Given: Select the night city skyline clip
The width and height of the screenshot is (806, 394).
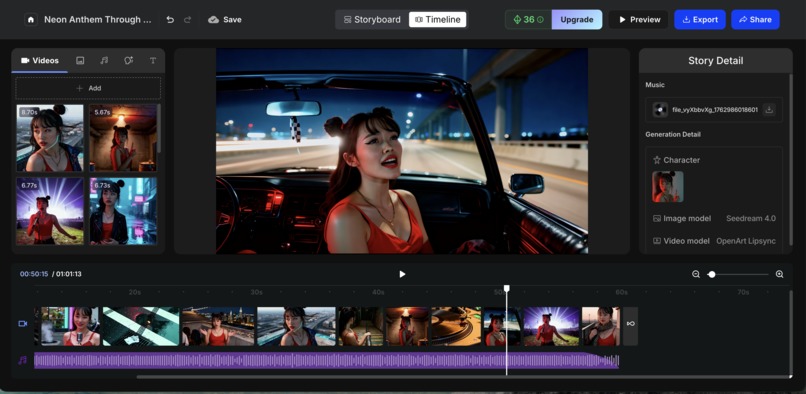Looking at the screenshot, I should pos(218,326).
